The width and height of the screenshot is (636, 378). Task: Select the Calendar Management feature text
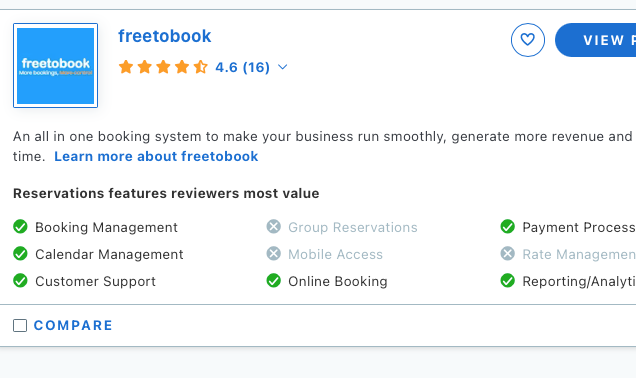tap(109, 254)
